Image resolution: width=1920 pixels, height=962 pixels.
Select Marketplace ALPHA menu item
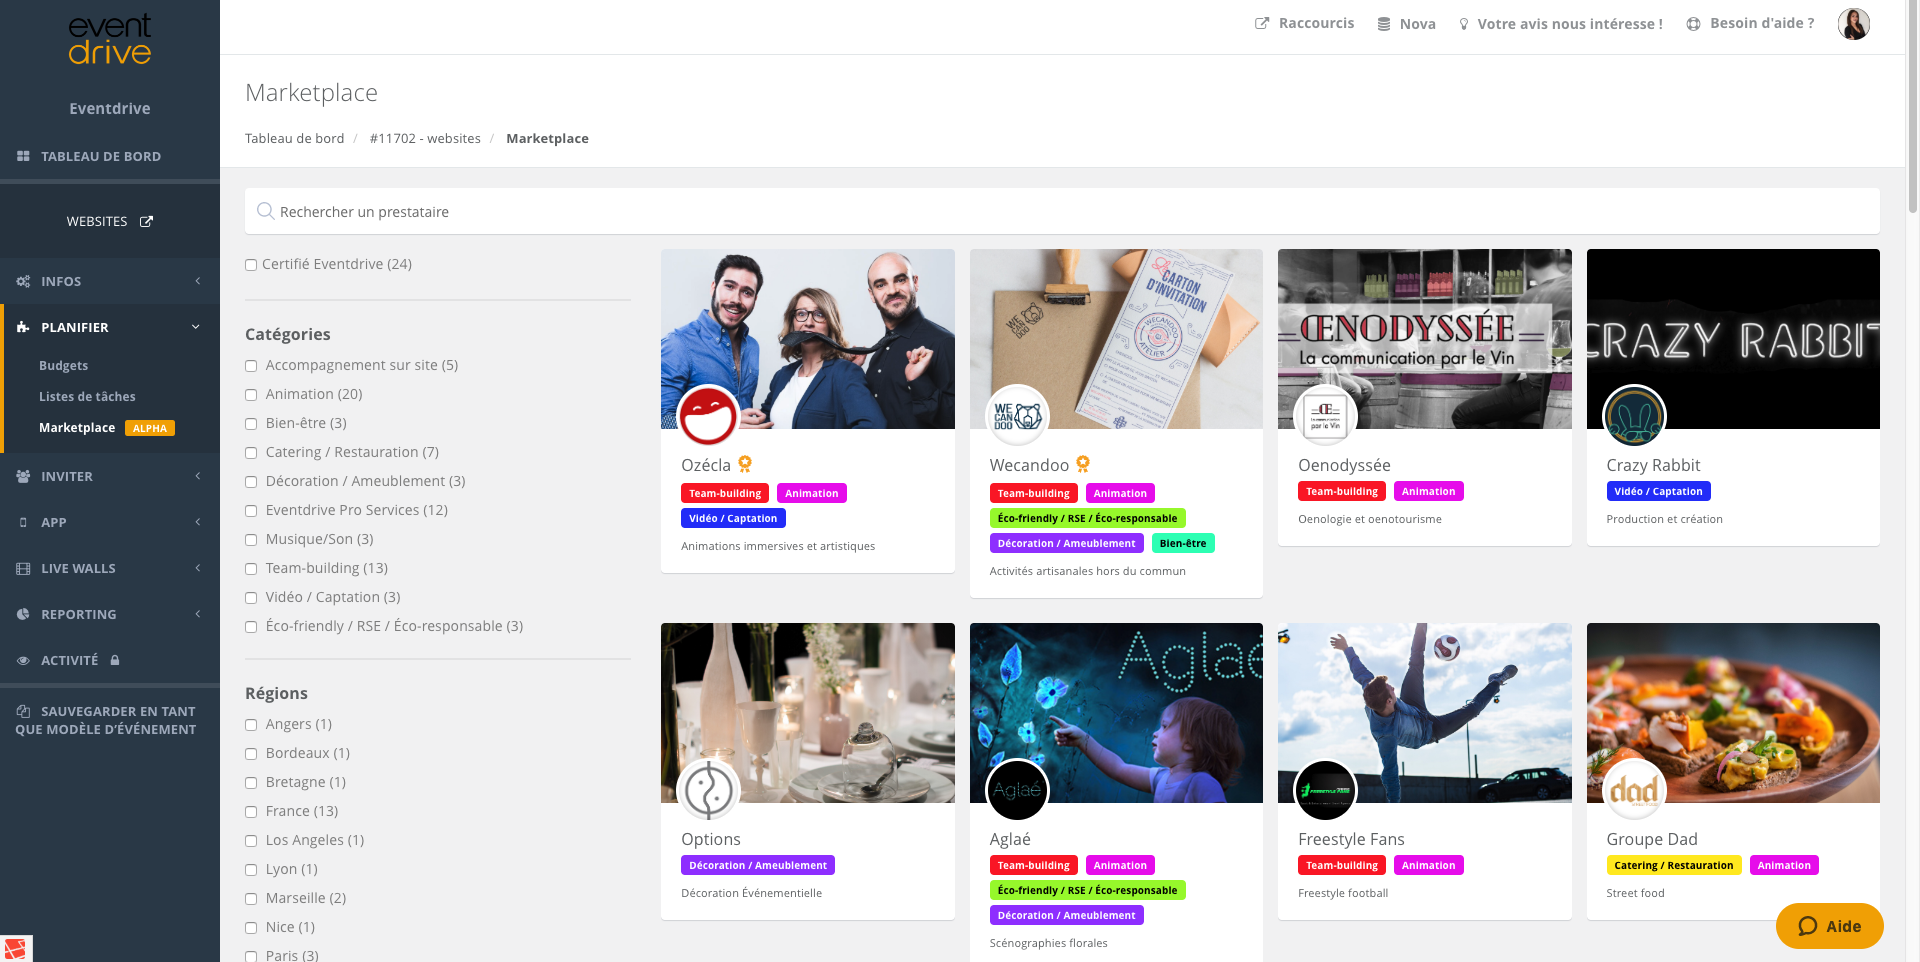pyautogui.click(x=107, y=428)
